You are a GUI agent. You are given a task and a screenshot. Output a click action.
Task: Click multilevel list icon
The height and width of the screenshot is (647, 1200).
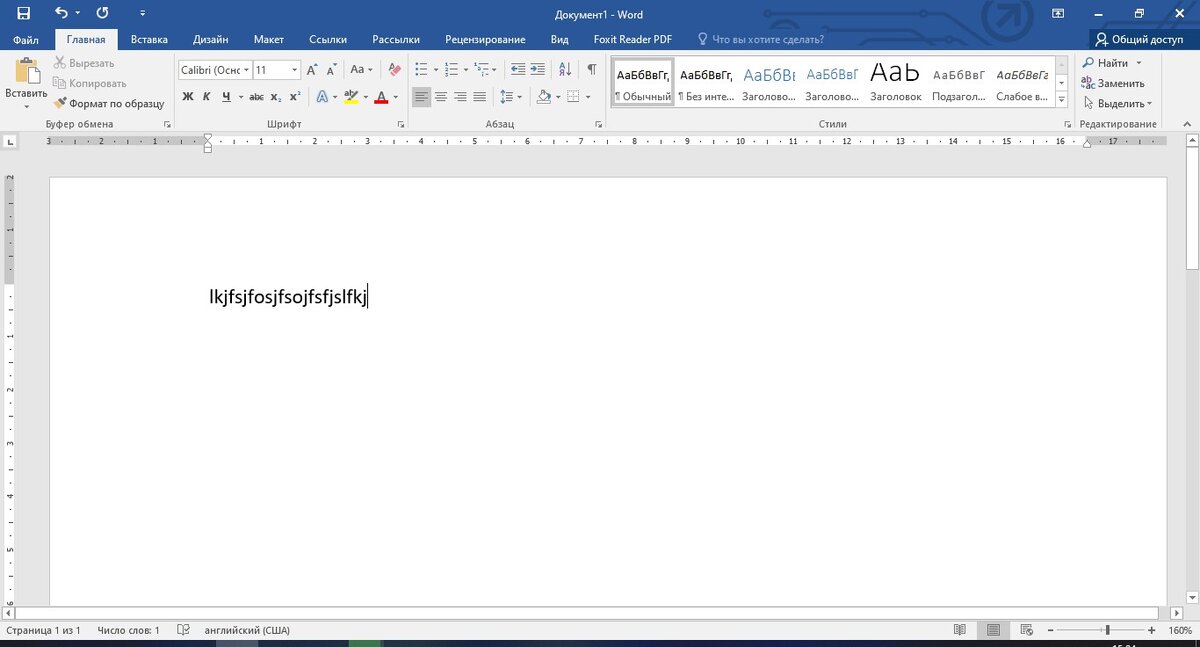[x=482, y=70]
